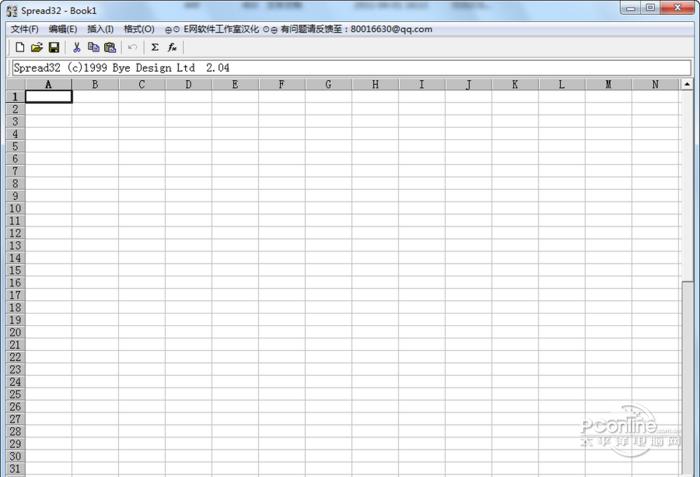700x477 pixels.
Task: Click the formula bar input field
Action: coord(351,68)
